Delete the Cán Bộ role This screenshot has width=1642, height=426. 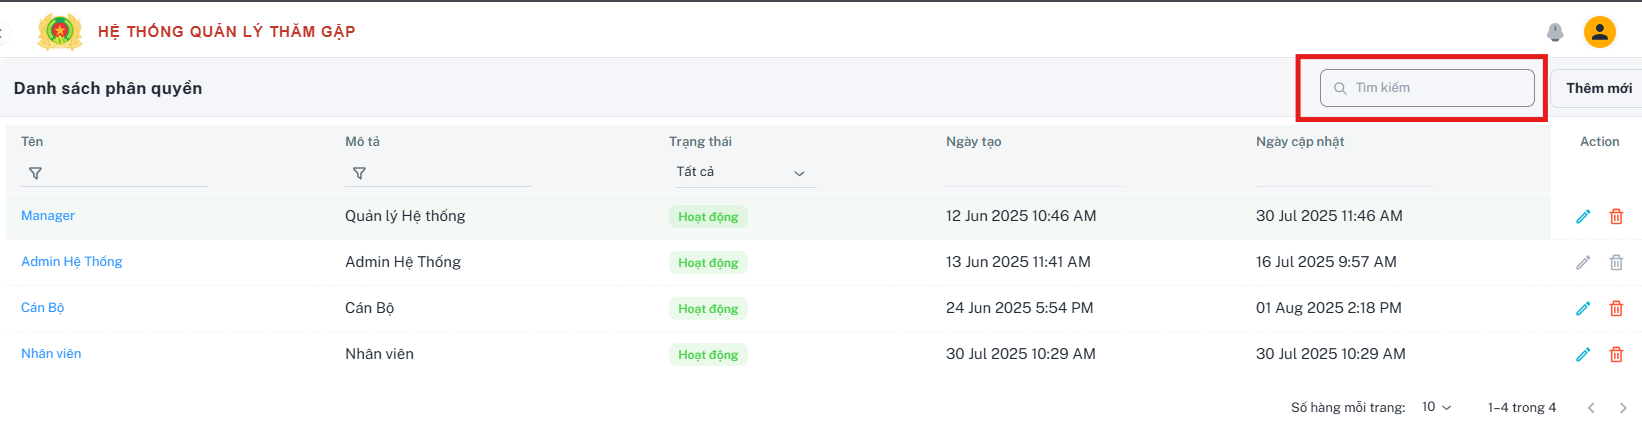tap(1616, 308)
